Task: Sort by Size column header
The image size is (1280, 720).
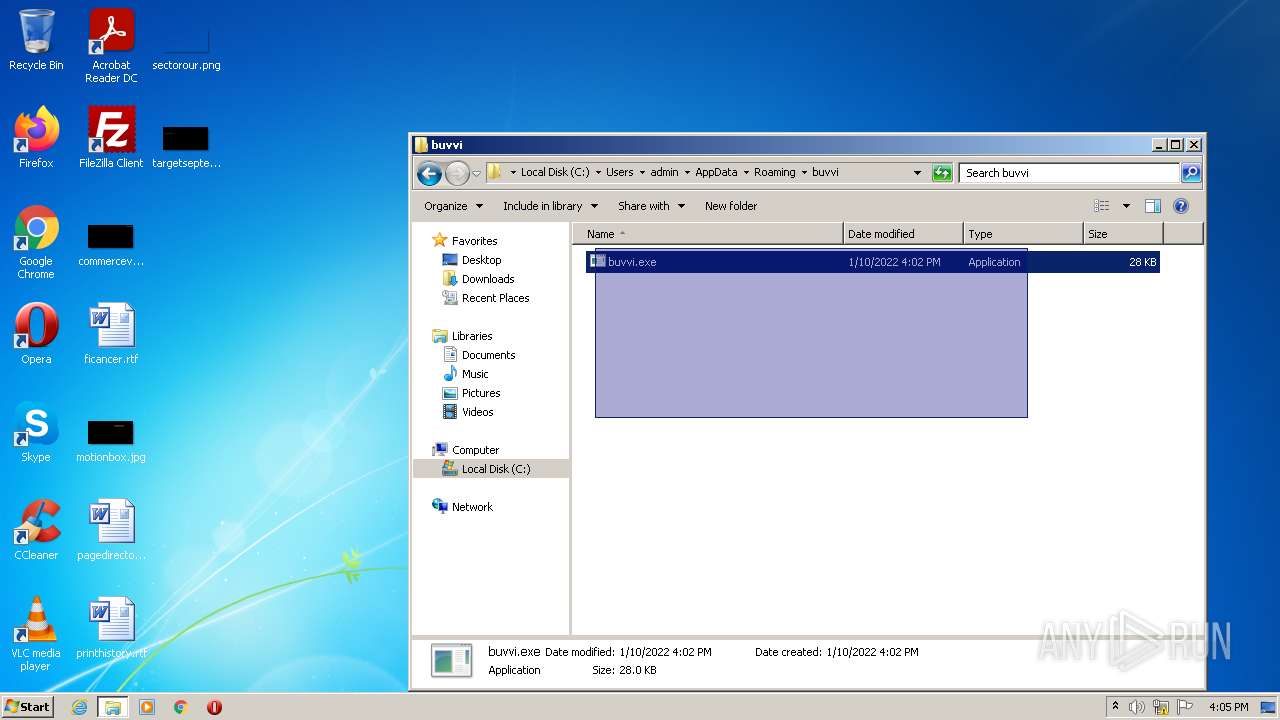Action: (x=1123, y=234)
